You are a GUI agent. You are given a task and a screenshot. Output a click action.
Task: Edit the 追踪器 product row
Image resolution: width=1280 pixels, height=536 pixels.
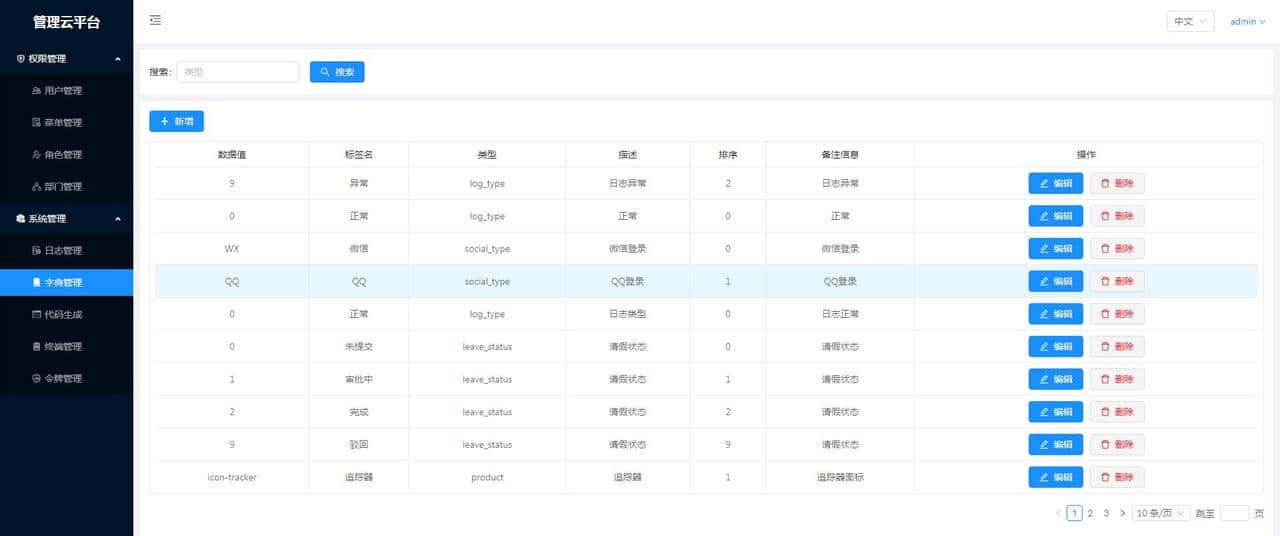click(x=1056, y=478)
